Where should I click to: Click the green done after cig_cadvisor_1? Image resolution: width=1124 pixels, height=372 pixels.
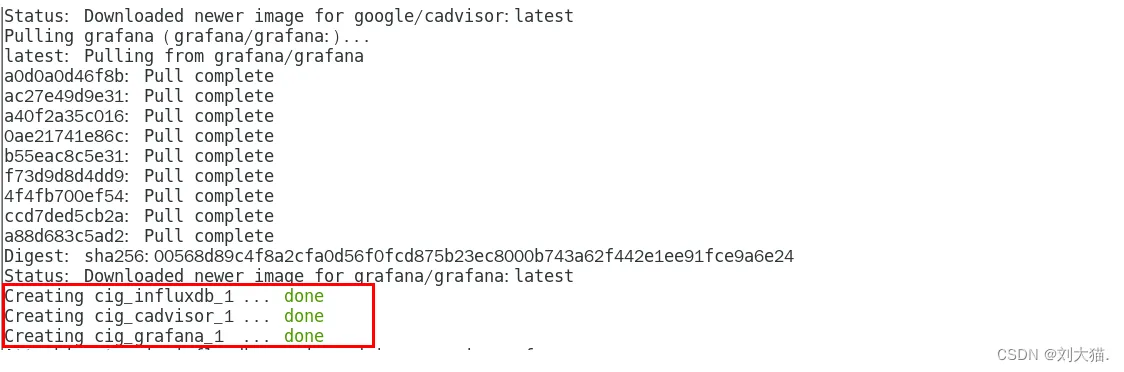[304, 316]
